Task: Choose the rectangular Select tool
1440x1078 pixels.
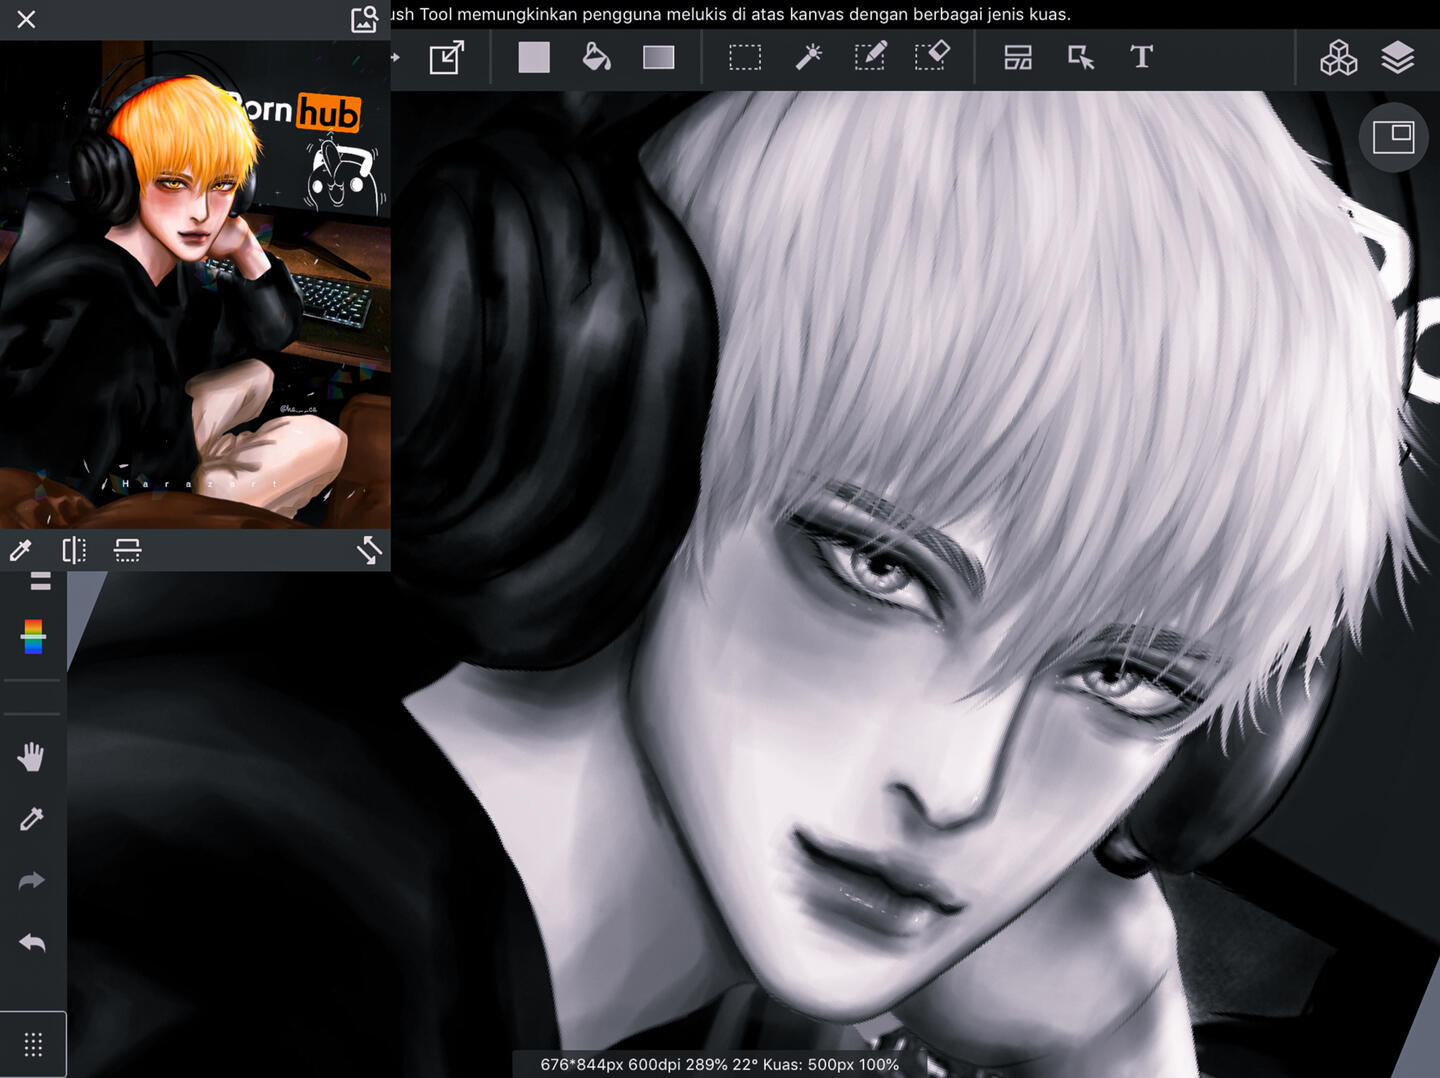Action: (x=745, y=57)
